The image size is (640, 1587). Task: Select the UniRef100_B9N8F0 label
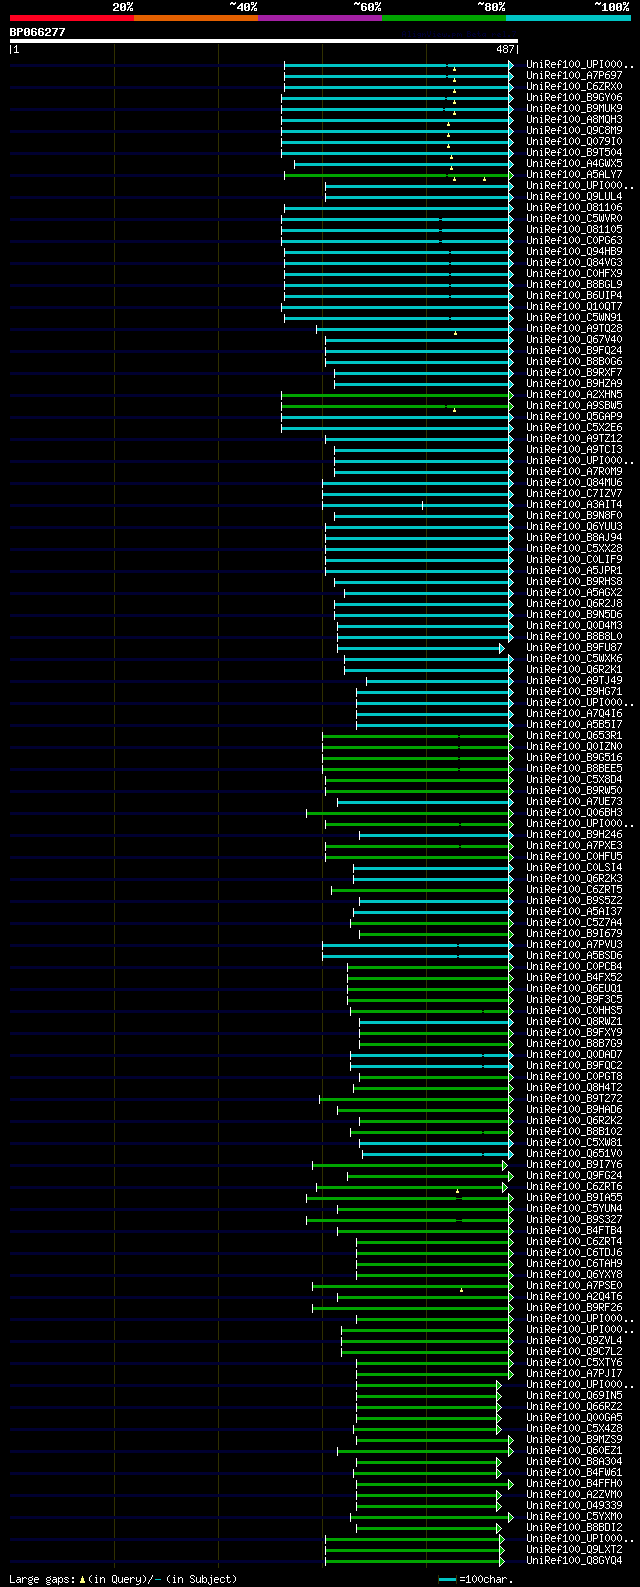click(574, 515)
